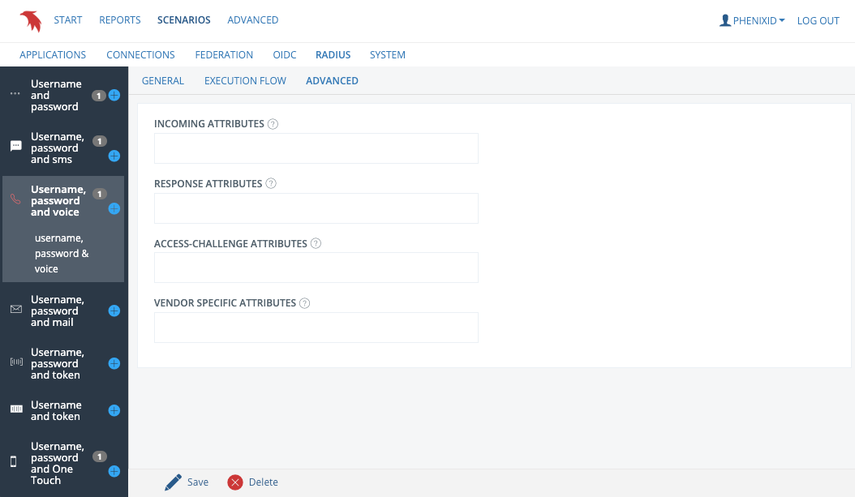Delete the scenario
Screen dimensions: 855x497
point(252,482)
